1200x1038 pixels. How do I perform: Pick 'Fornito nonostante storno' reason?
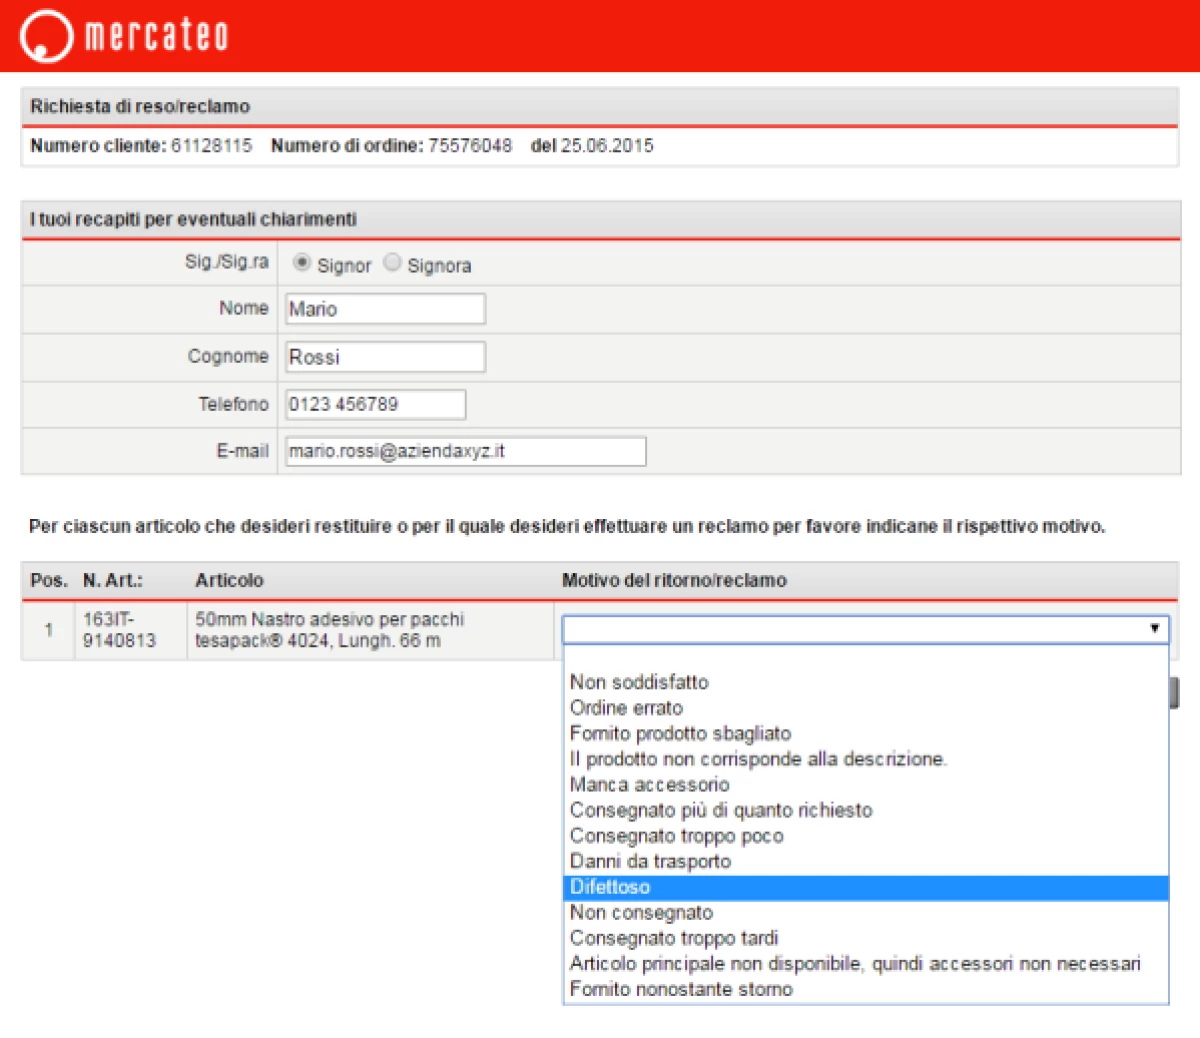[681, 989]
